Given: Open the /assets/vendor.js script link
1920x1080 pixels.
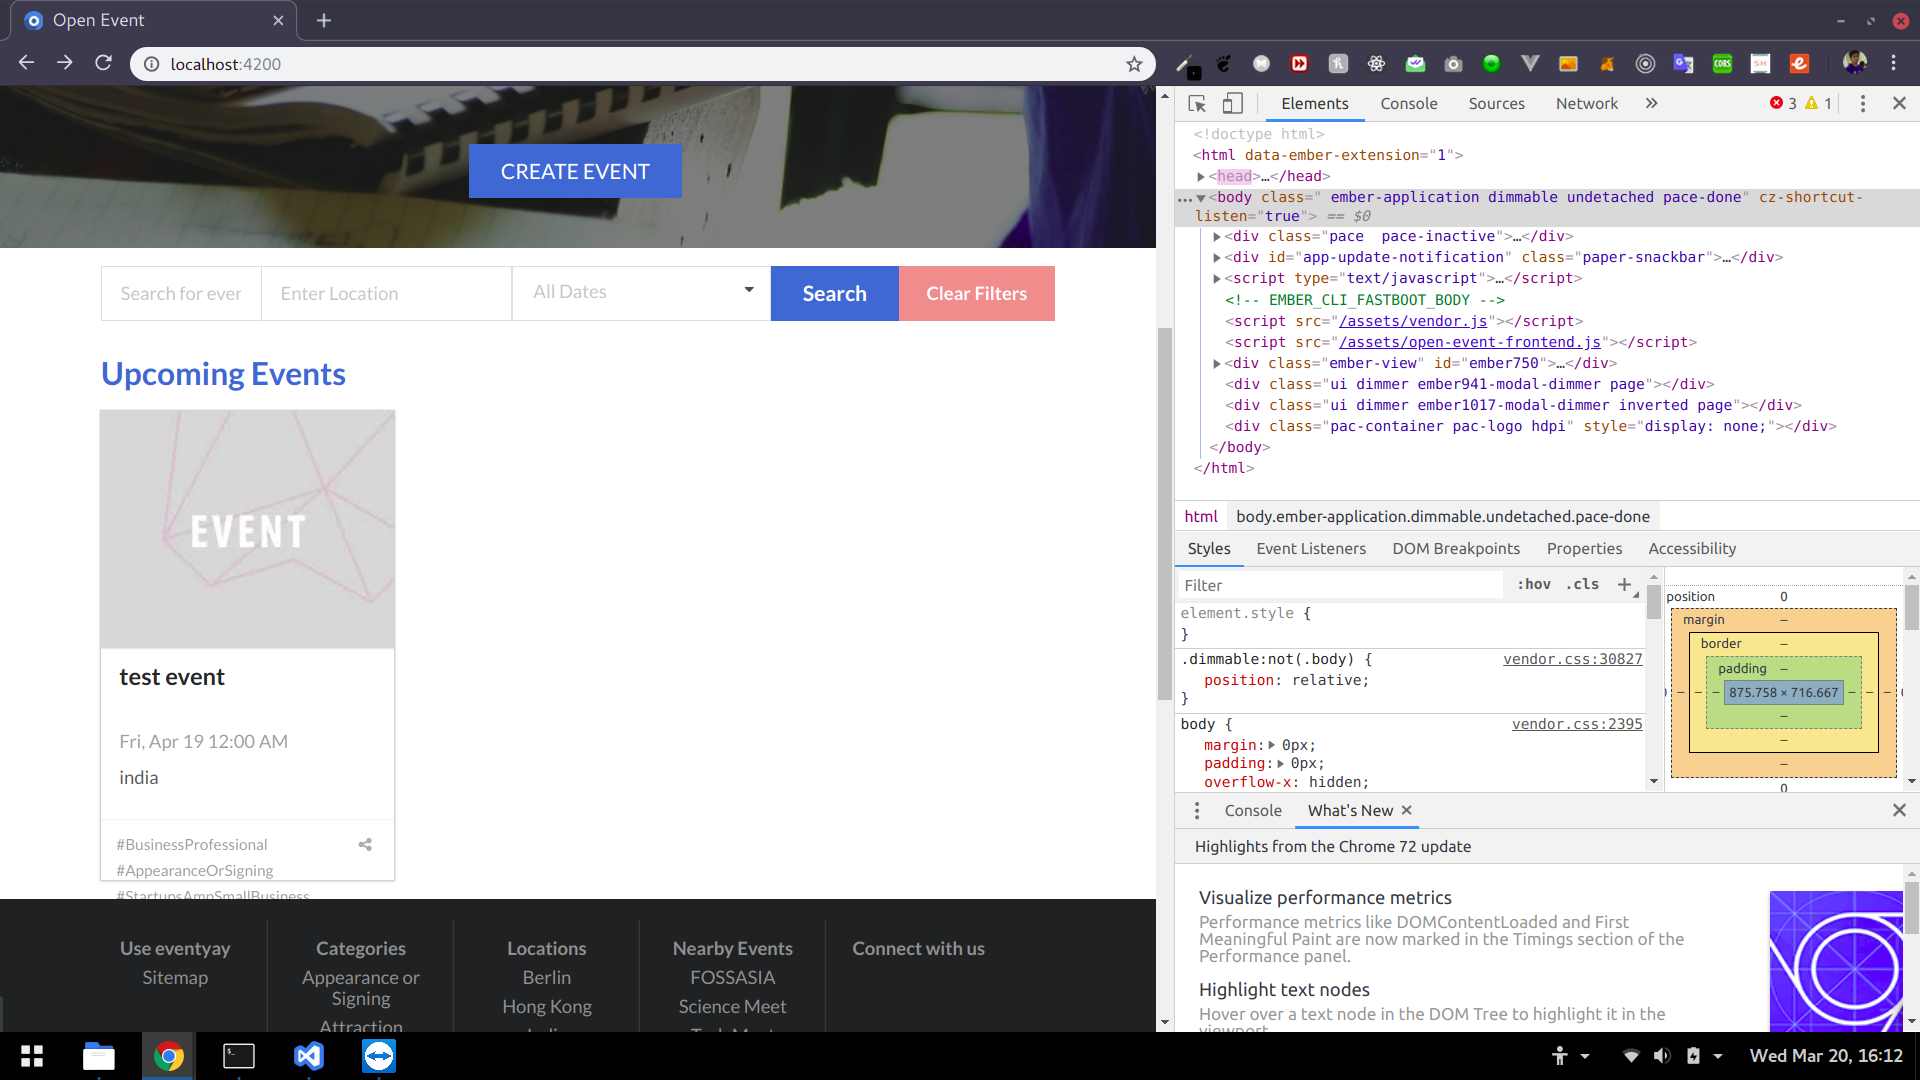Looking at the screenshot, I should (1413, 321).
